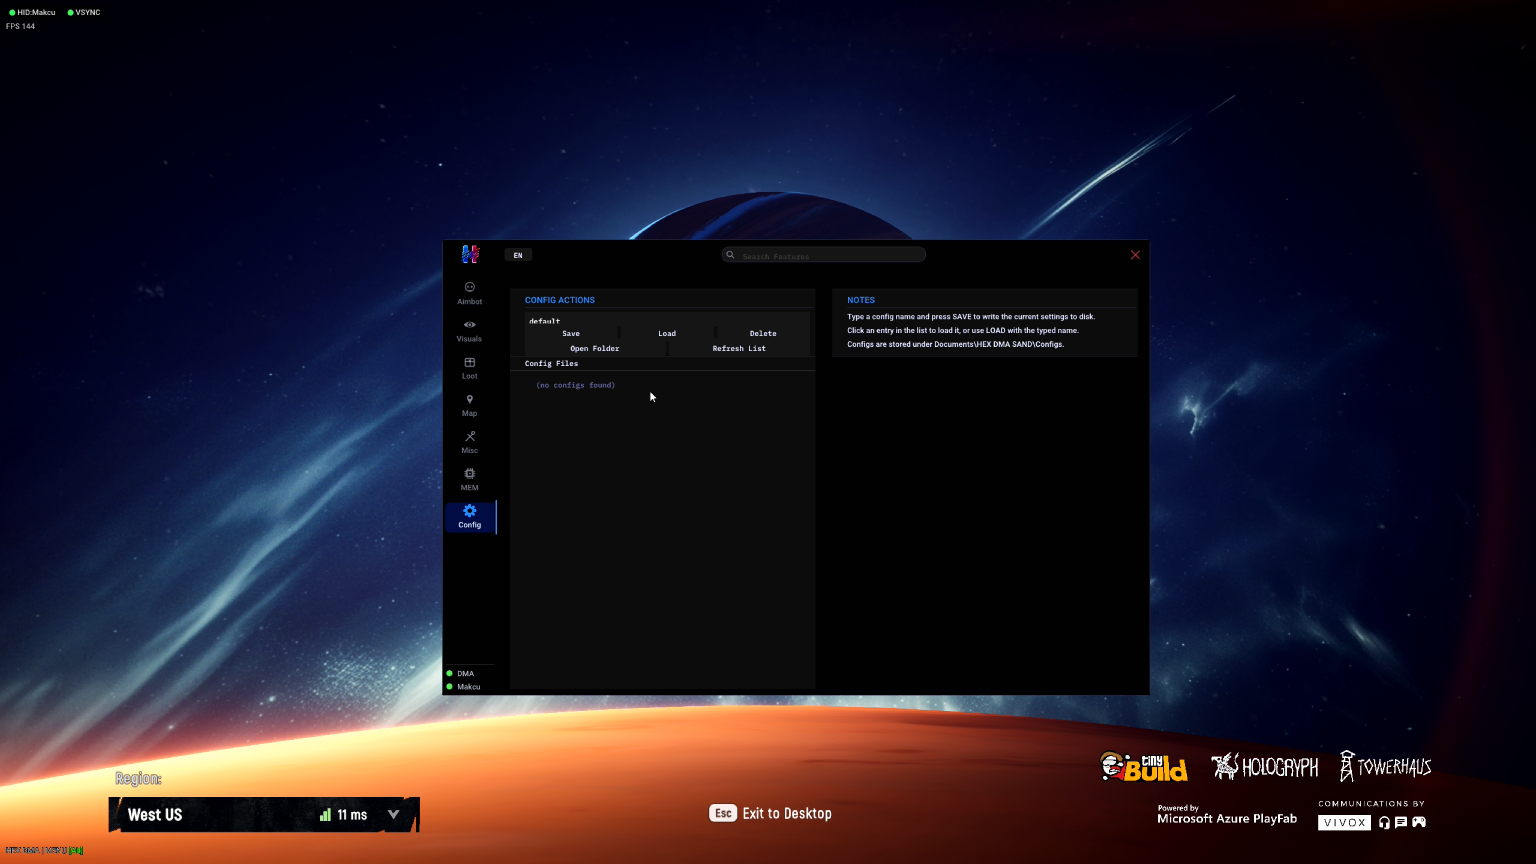The height and width of the screenshot is (864, 1536).
Task: Open the EN language selector
Action: pyautogui.click(x=518, y=255)
